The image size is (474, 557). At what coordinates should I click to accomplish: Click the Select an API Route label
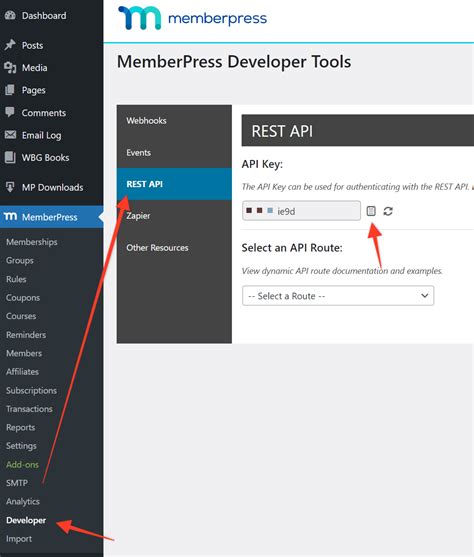292,248
